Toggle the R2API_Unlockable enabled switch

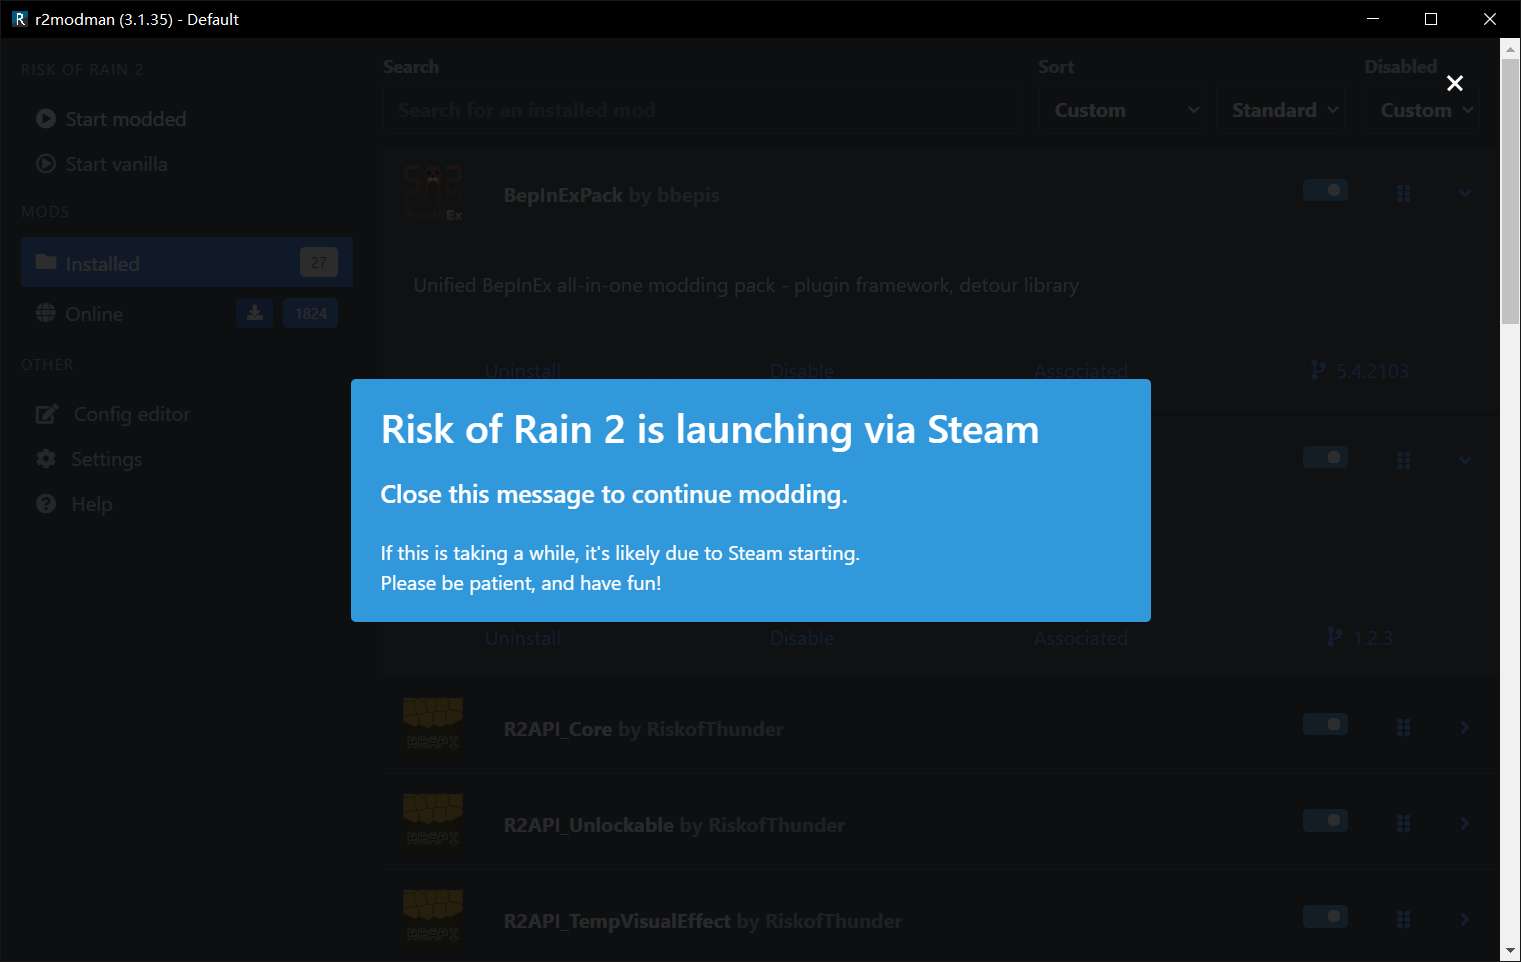click(1325, 821)
